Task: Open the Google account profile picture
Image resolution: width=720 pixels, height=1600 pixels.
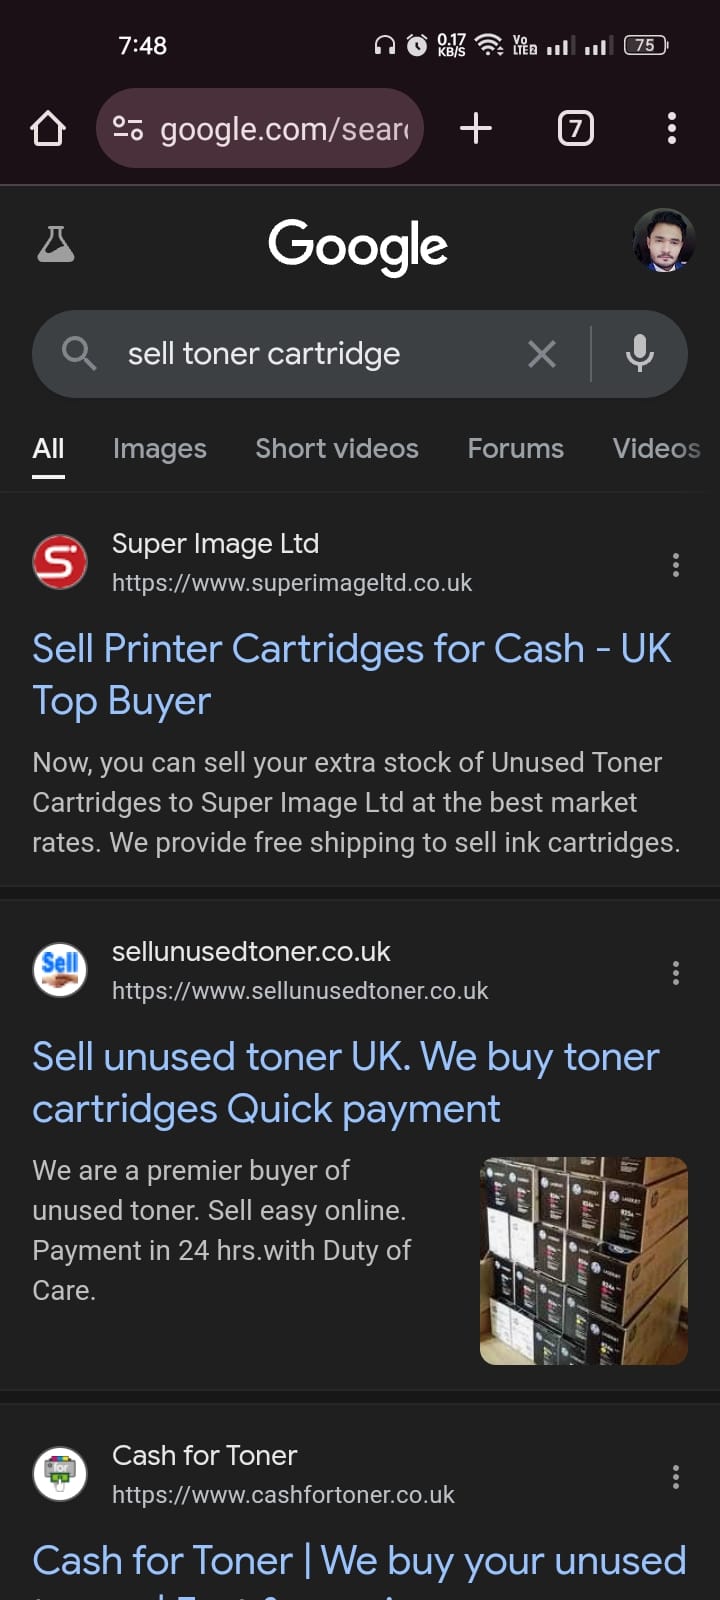Action: tap(663, 241)
